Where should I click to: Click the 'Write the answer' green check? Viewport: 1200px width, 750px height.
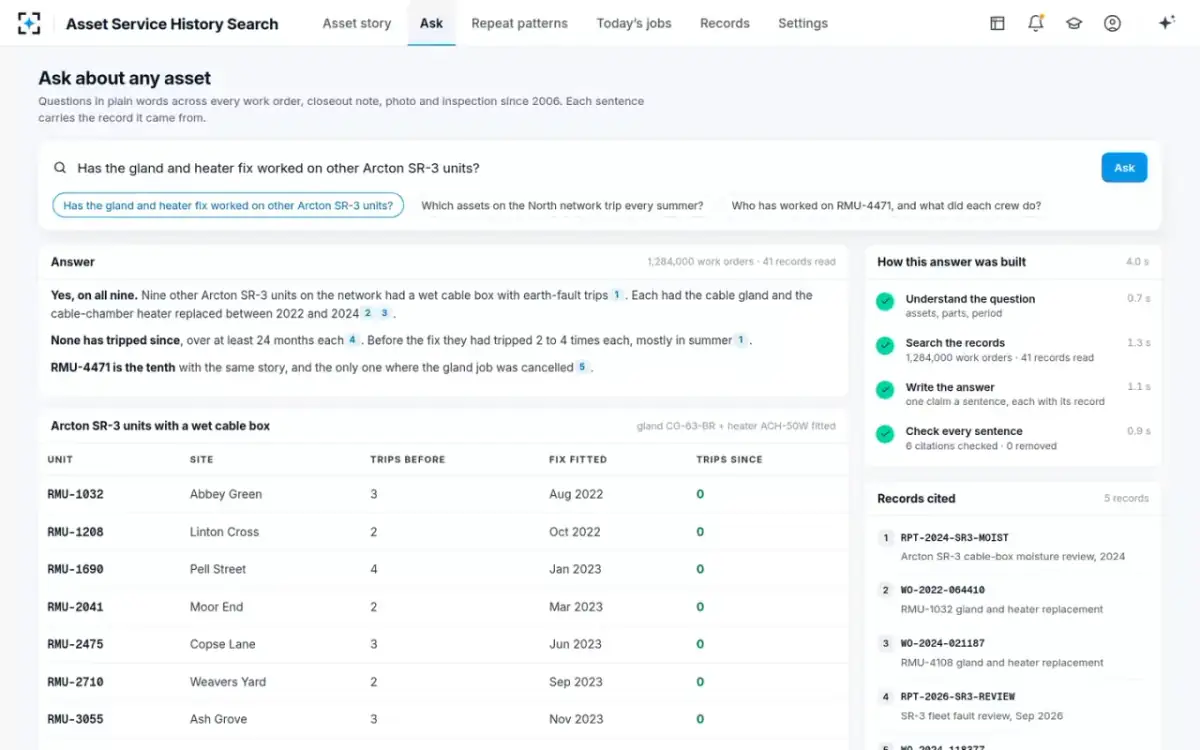click(x=885, y=389)
